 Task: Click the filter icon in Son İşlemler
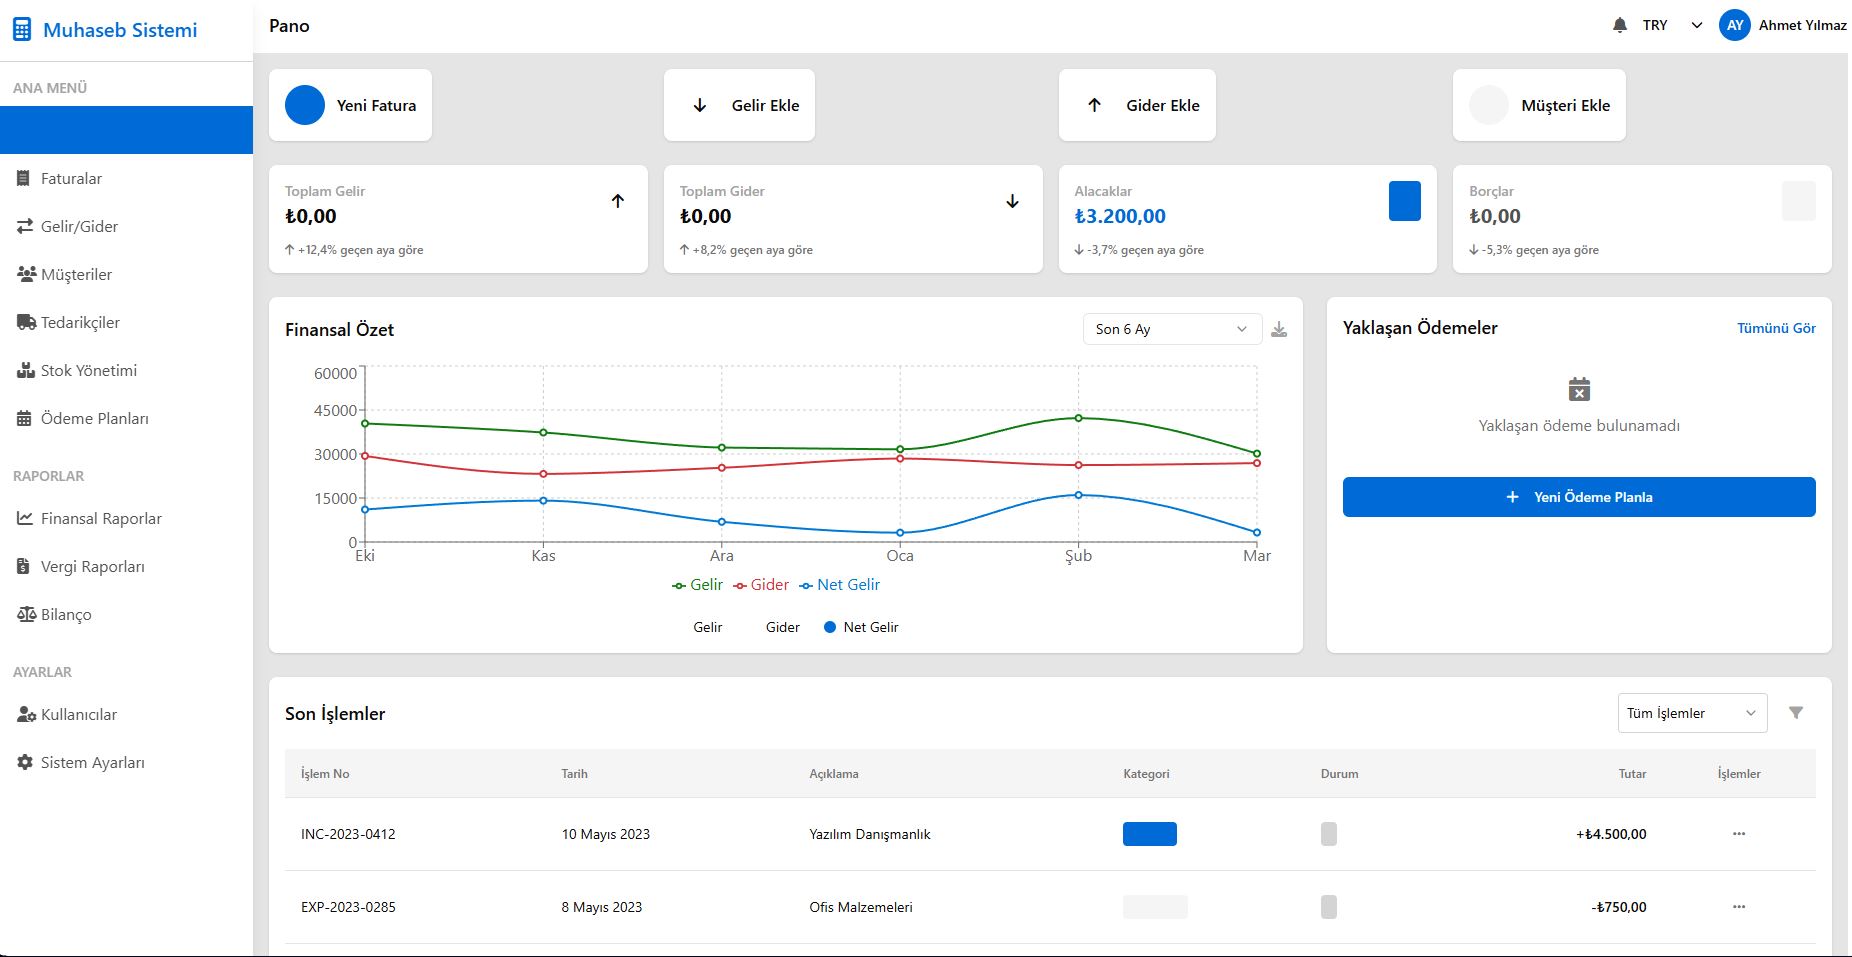pyautogui.click(x=1795, y=713)
